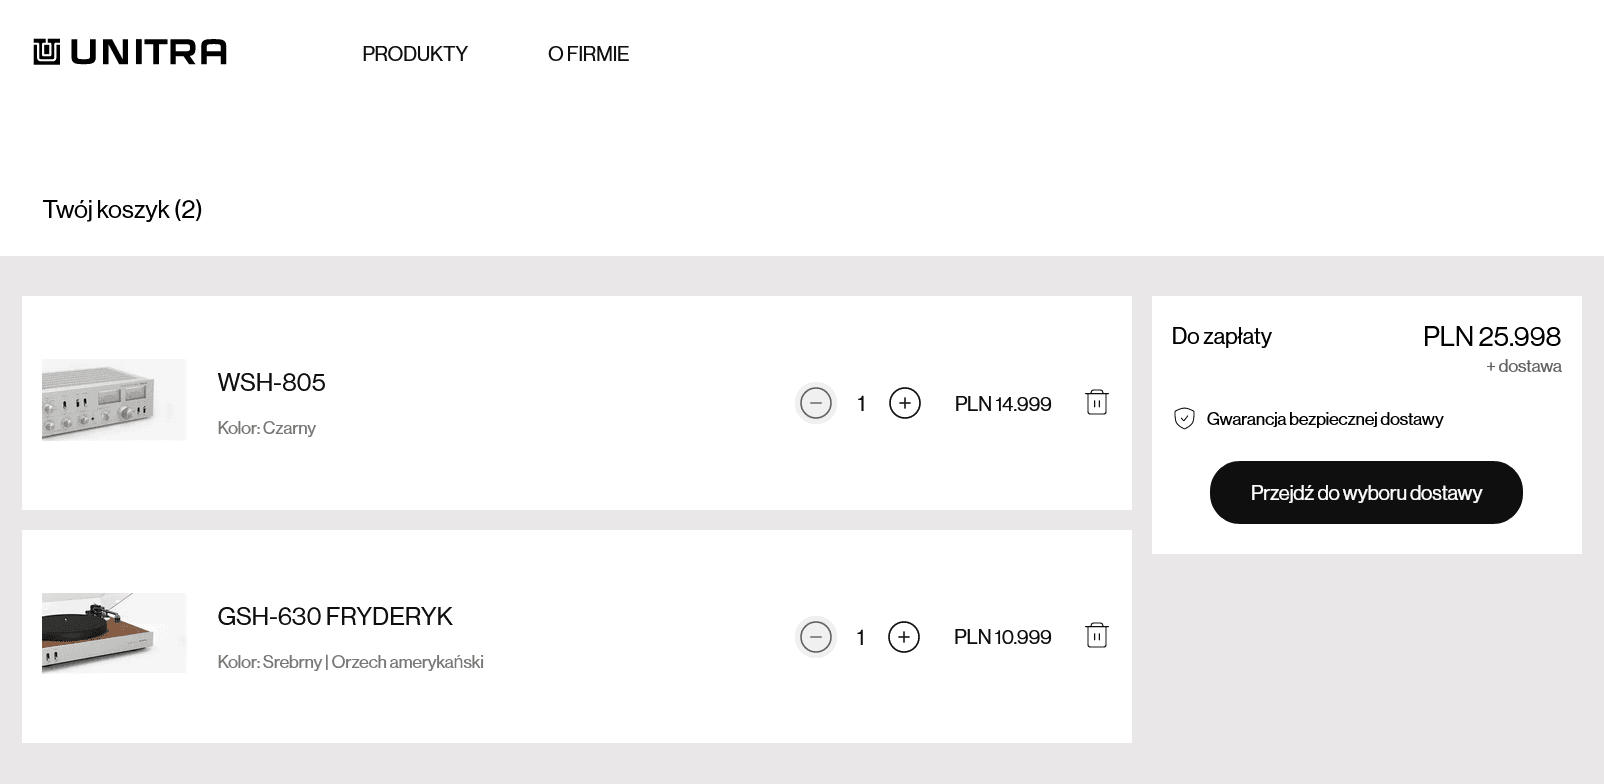
Task: Click the Gwarancja bezpiecznej dostawy text
Action: tap(1325, 419)
